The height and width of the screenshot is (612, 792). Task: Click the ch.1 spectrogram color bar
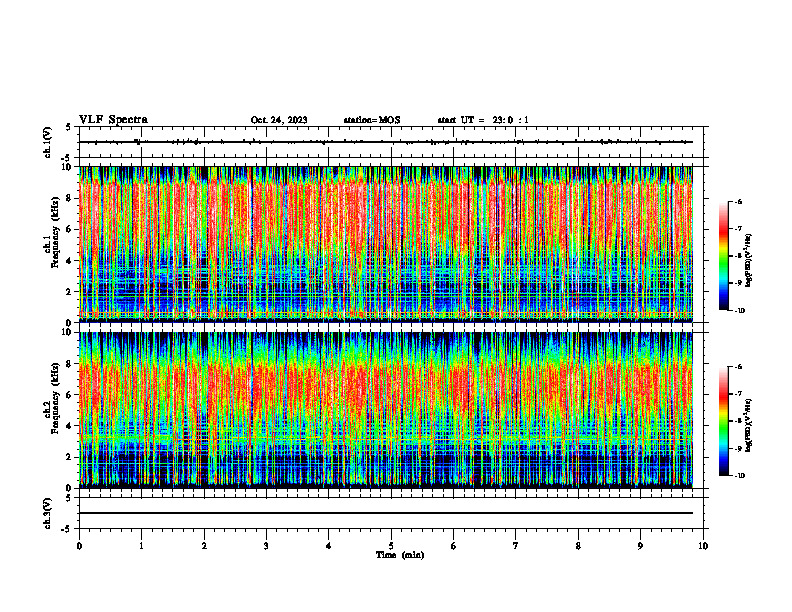click(x=723, y=256)
